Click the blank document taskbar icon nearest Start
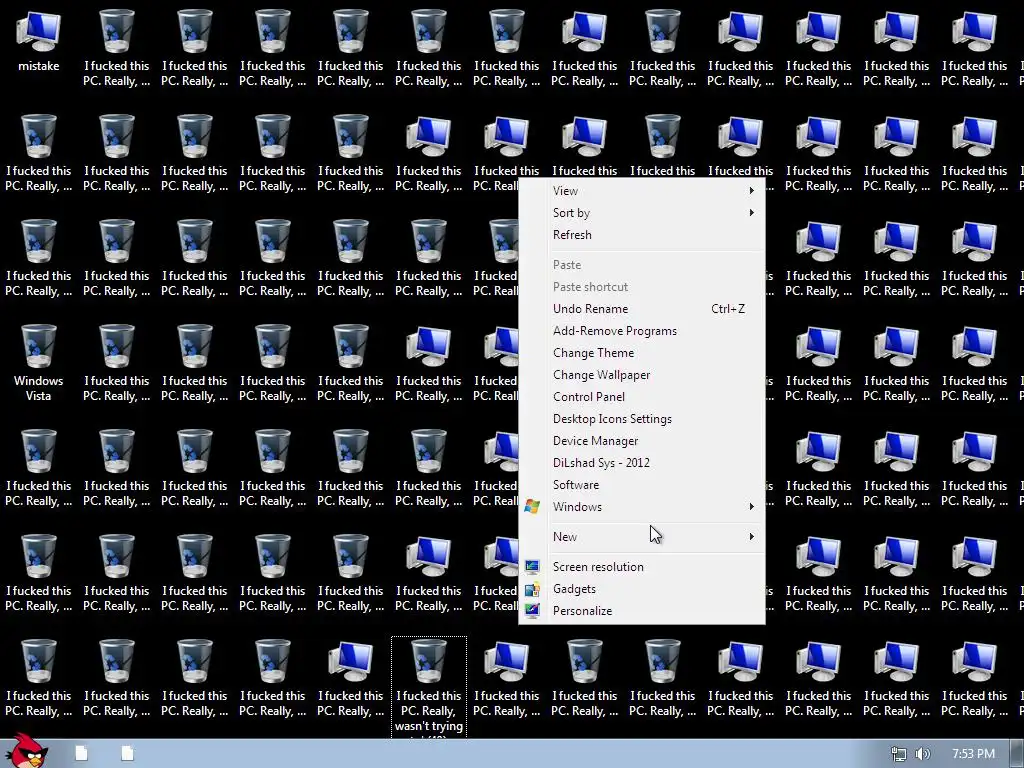Viewport: 1024px width, 768px height. pyautogui.click(x=82, y=753)
